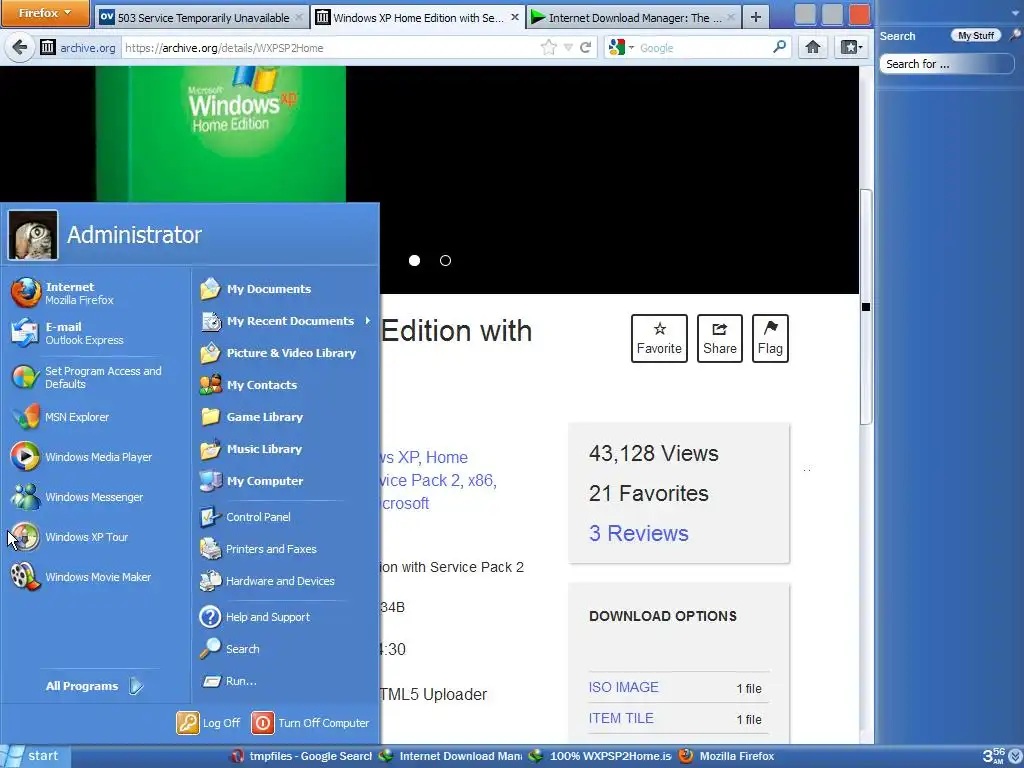Click the URL address field
This screenshot has height=768, width=1024.
click(330, 48)
